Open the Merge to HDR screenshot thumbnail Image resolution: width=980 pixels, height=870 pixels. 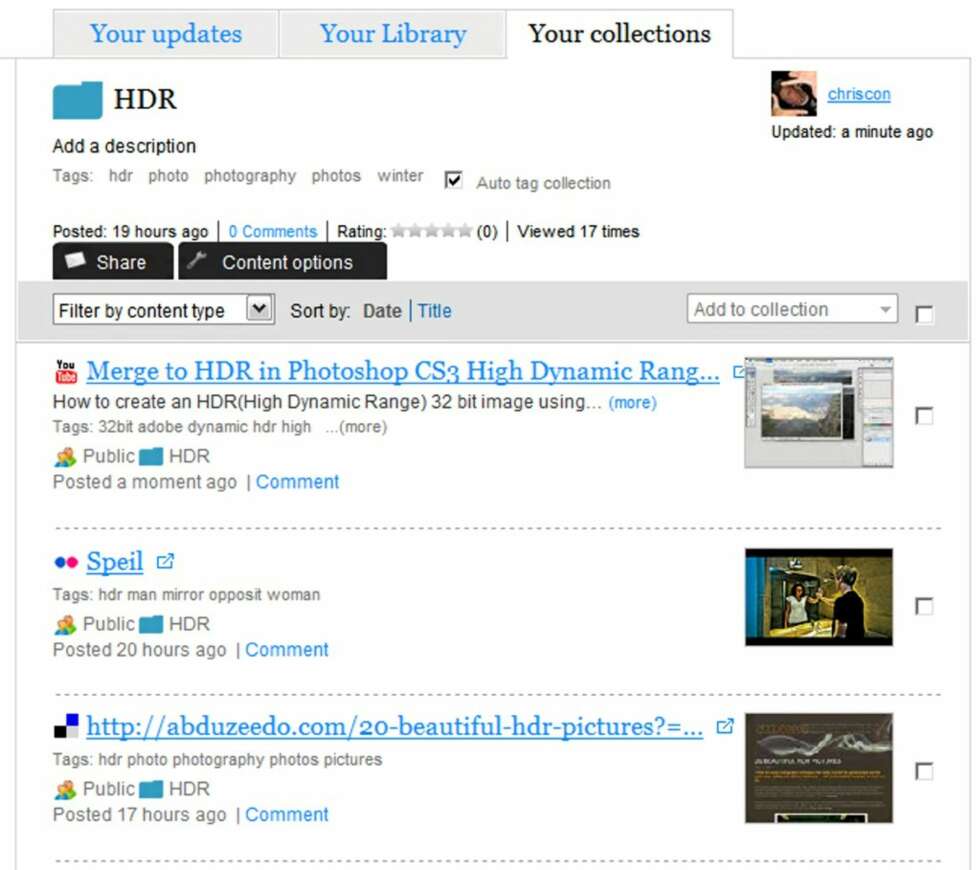pos(819,412)
